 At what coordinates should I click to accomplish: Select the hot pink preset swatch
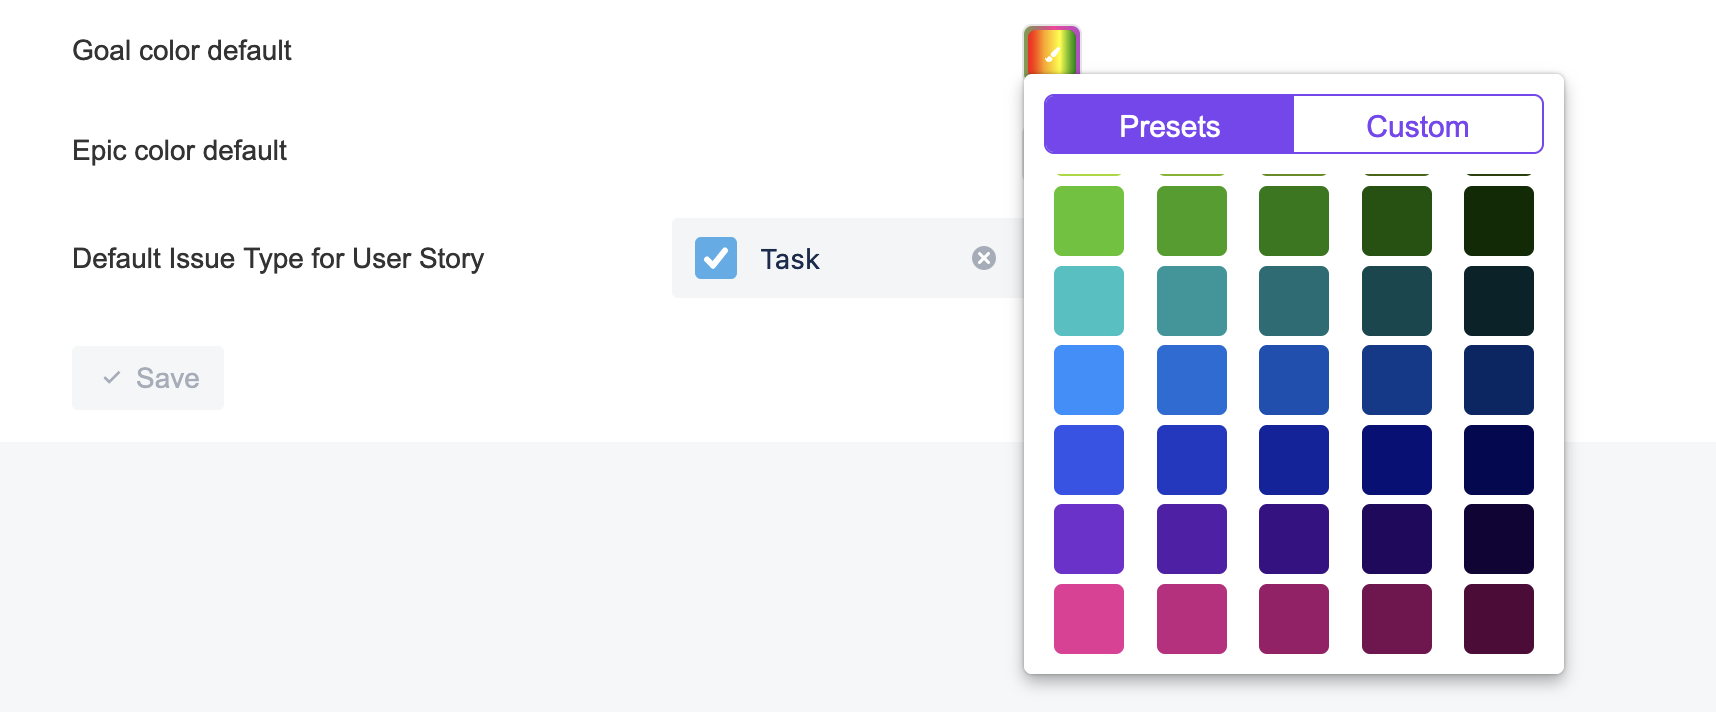(1089, 619)
